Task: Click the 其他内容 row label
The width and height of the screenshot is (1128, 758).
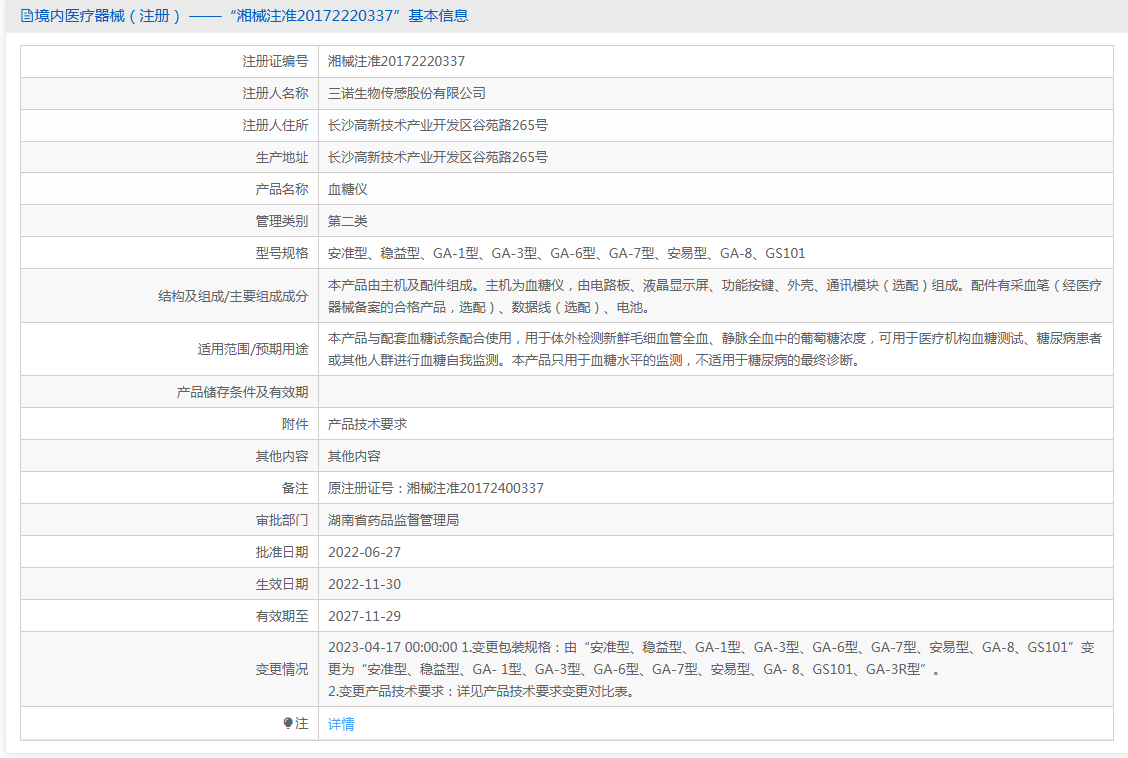Action: (281, 457)
